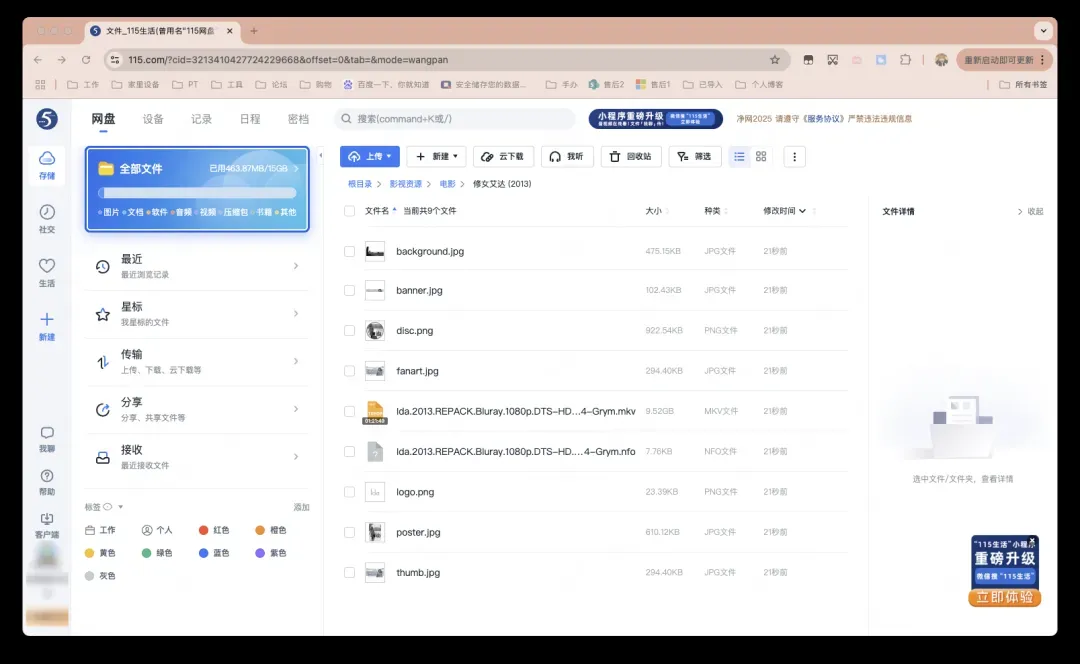
Task: Check the box next to background.jpg
Action: 350,252
